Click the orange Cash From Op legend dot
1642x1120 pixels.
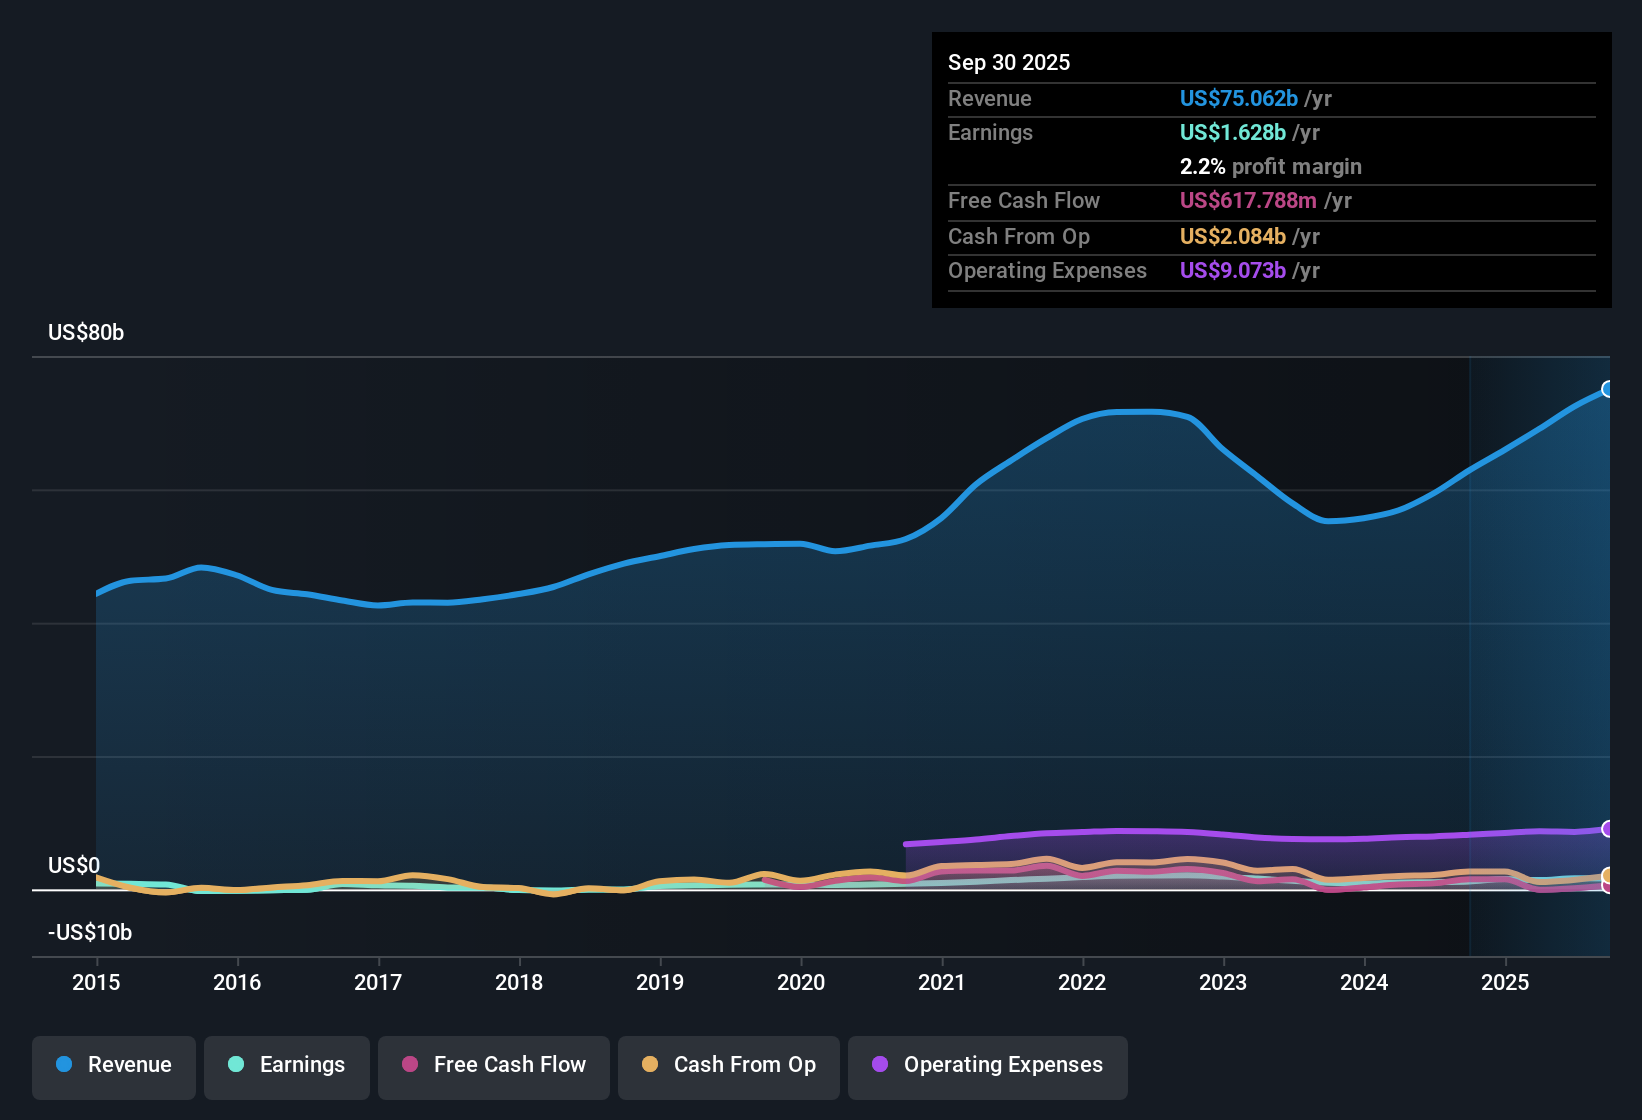point(650,1066)
